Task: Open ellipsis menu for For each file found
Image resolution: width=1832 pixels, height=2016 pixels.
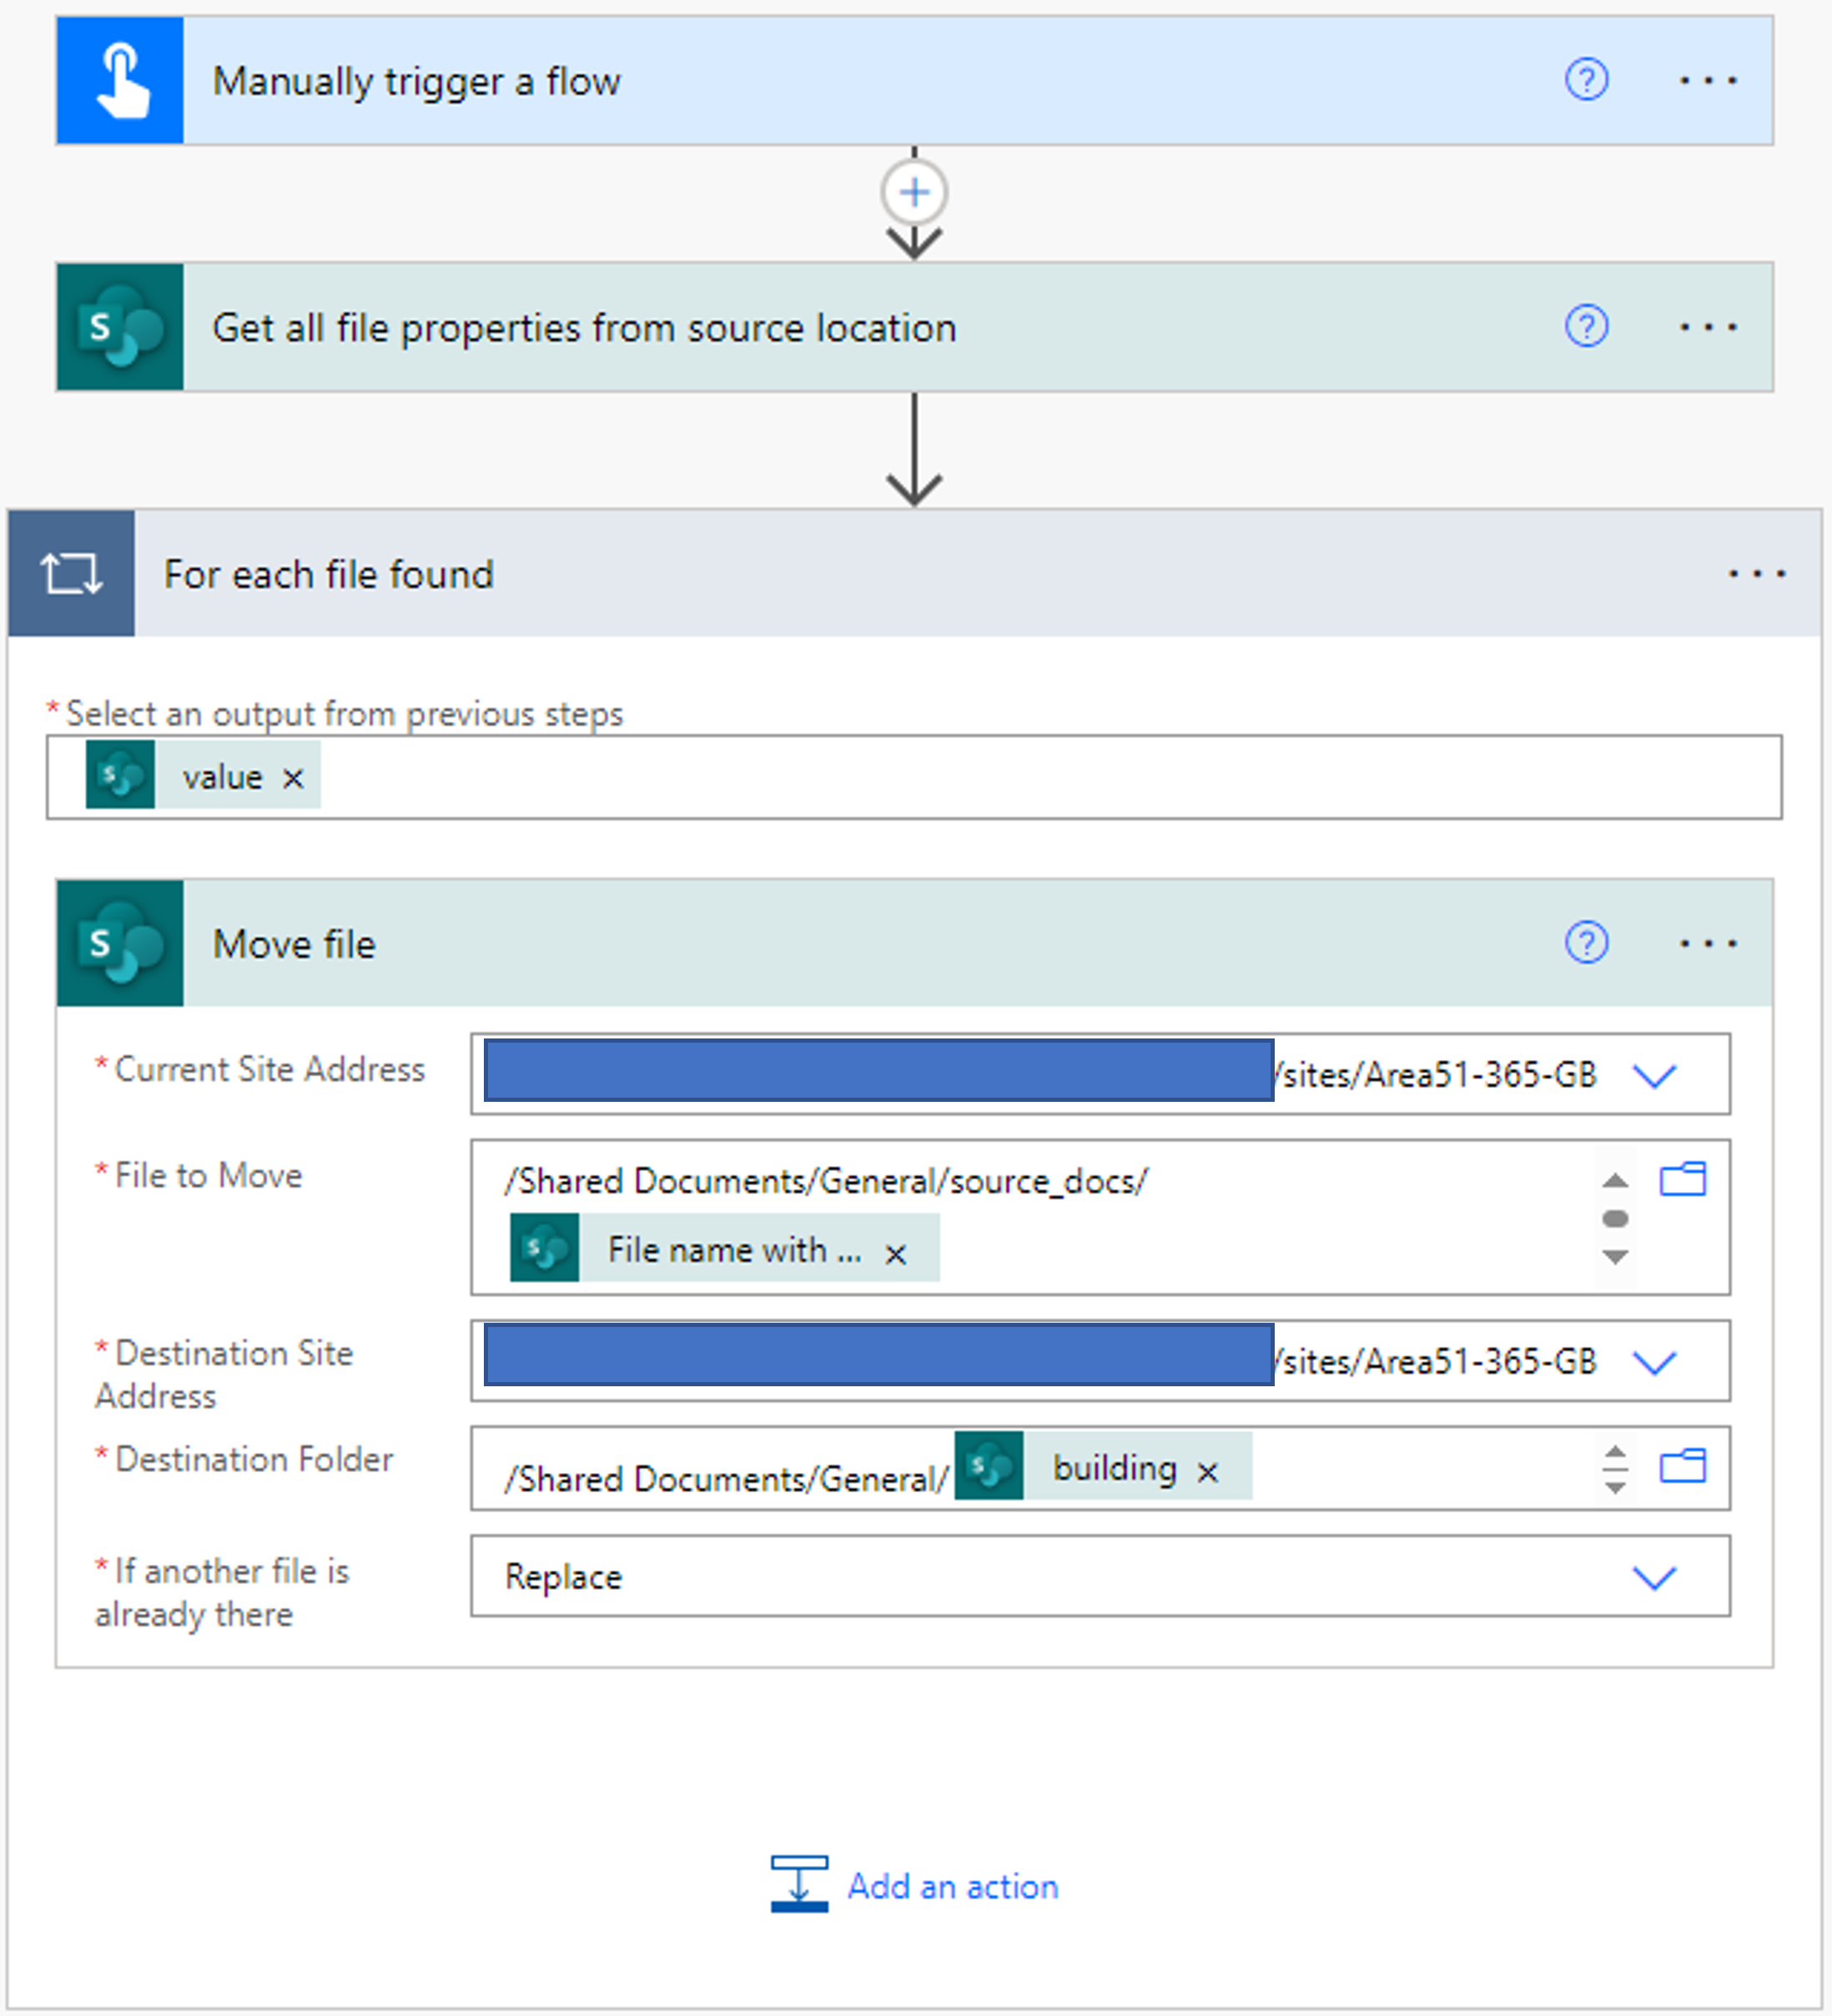Action: click(x=1756, y=574)
